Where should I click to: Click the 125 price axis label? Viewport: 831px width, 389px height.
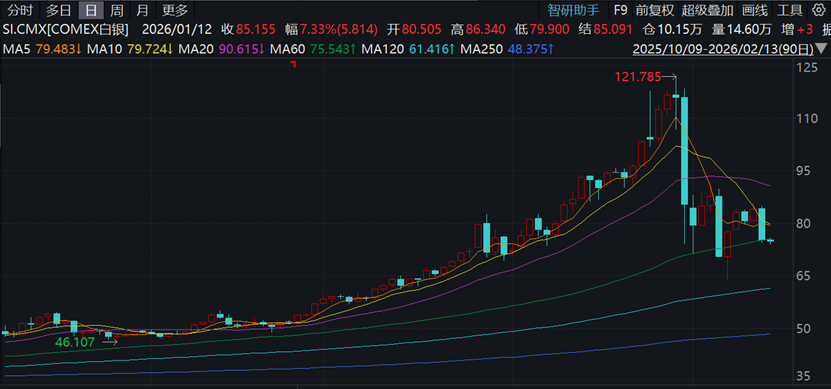[x=808, y=67]
